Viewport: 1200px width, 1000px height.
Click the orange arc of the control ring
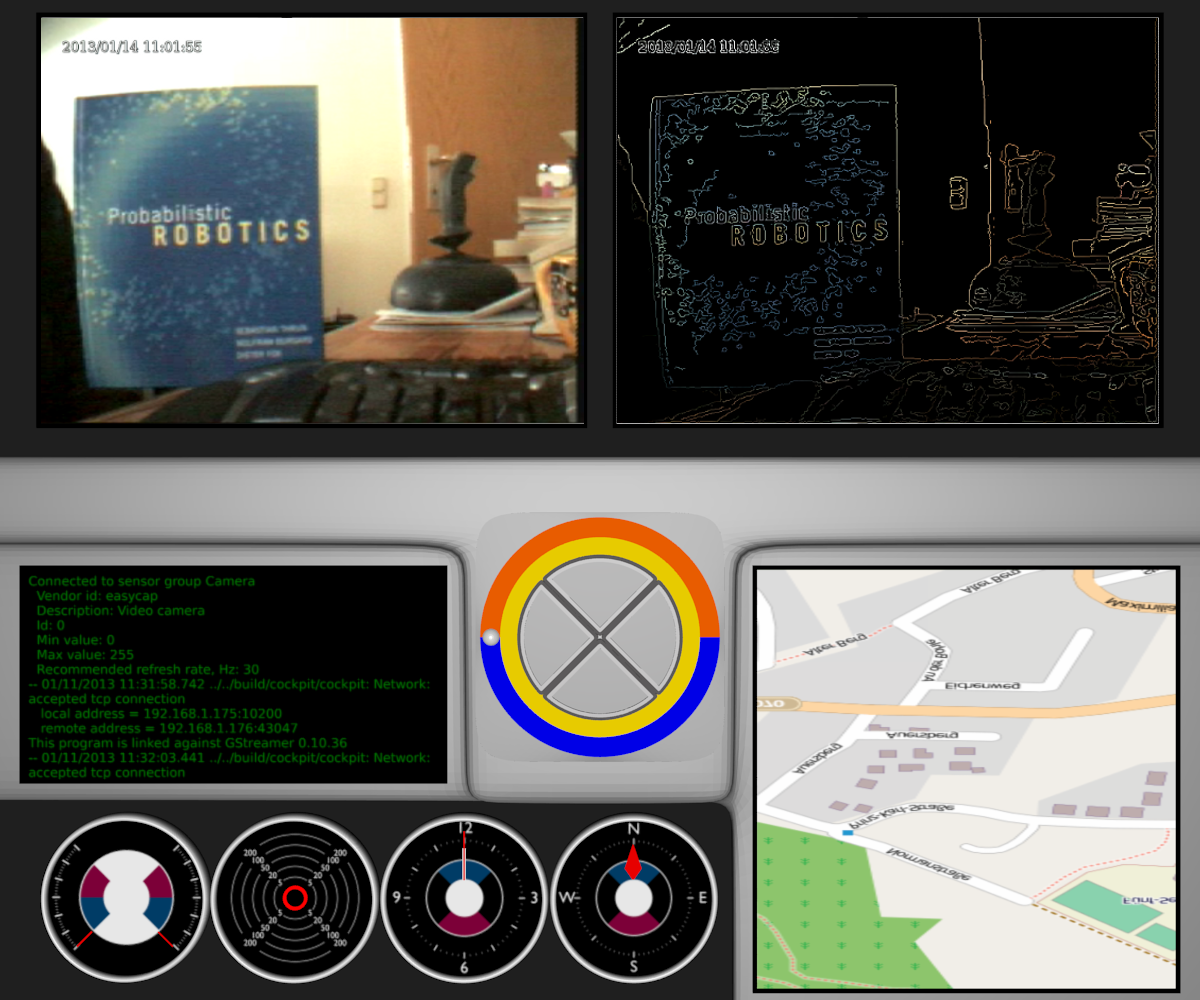600,528
